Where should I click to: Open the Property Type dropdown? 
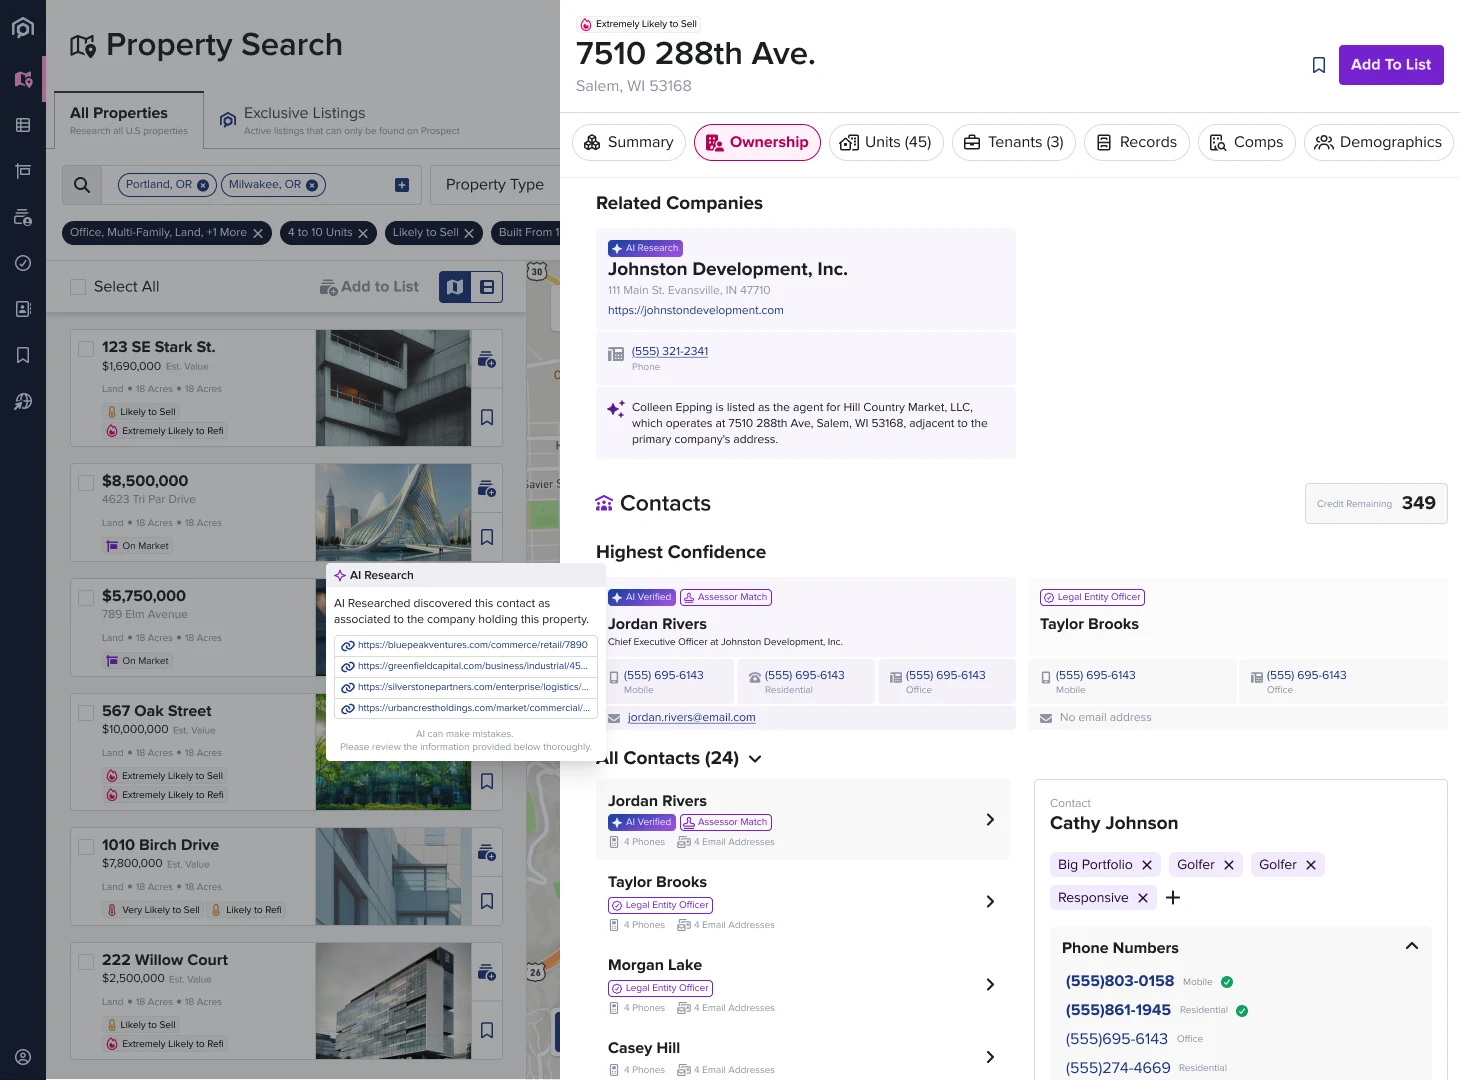click(x=495, y=185)
